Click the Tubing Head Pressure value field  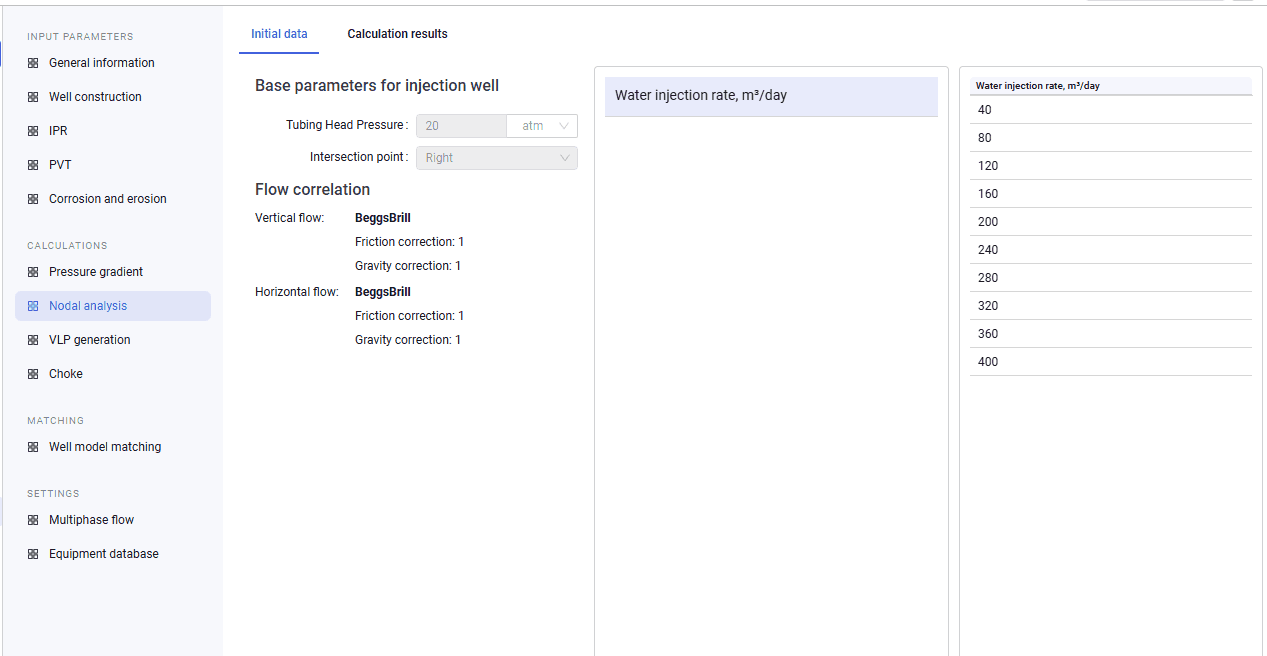click(x=462, y=126)
